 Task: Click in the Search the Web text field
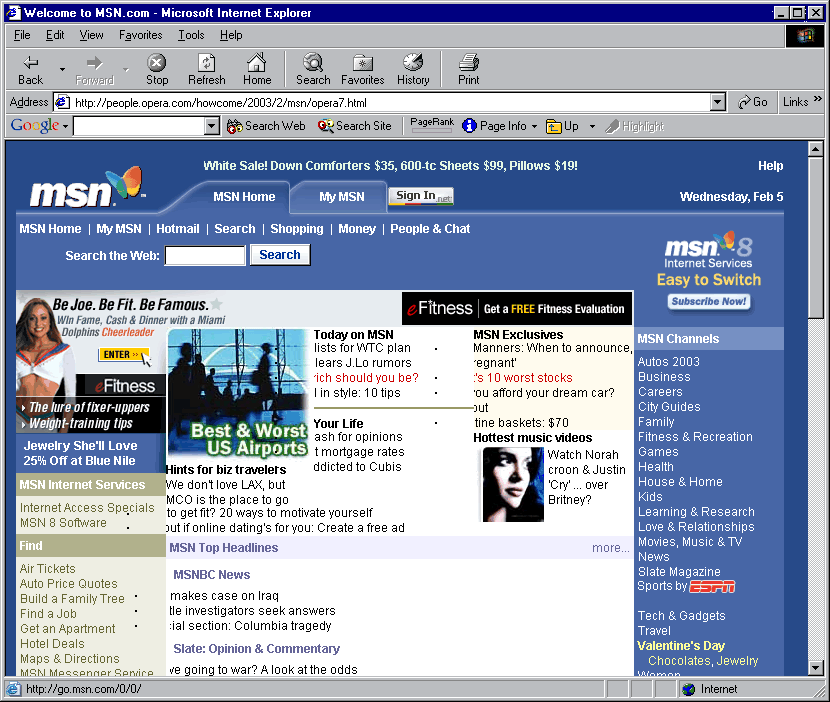pyautogui.click(x=205, y=255)
